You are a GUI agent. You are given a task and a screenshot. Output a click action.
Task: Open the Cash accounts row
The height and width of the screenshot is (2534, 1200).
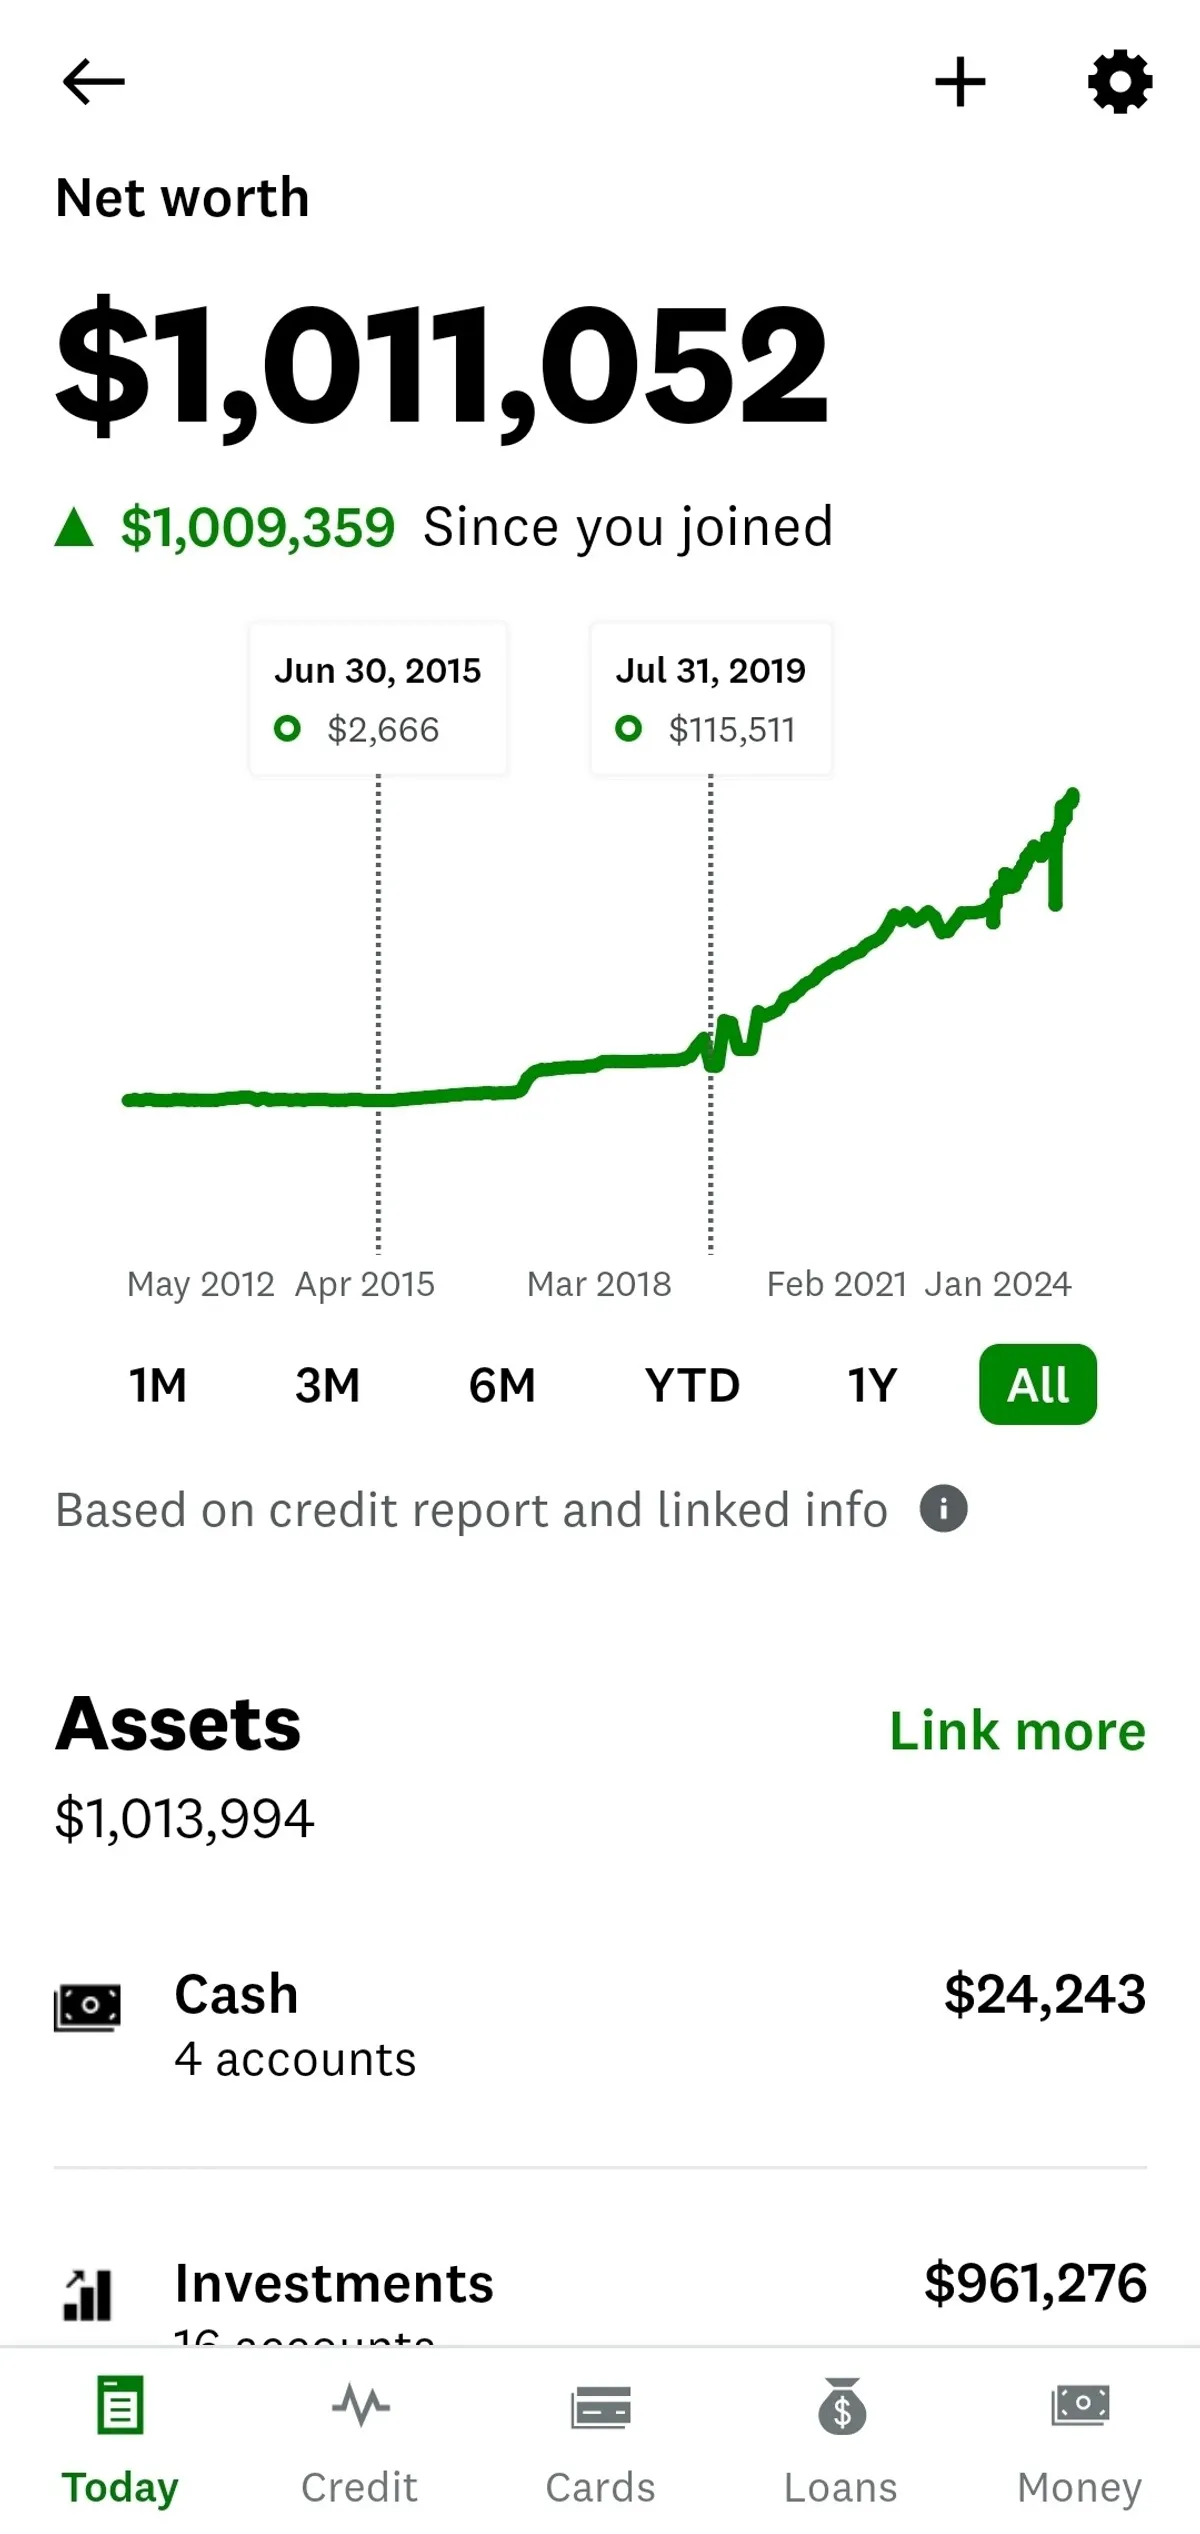pyautogui.click(x=600, y=2024)
